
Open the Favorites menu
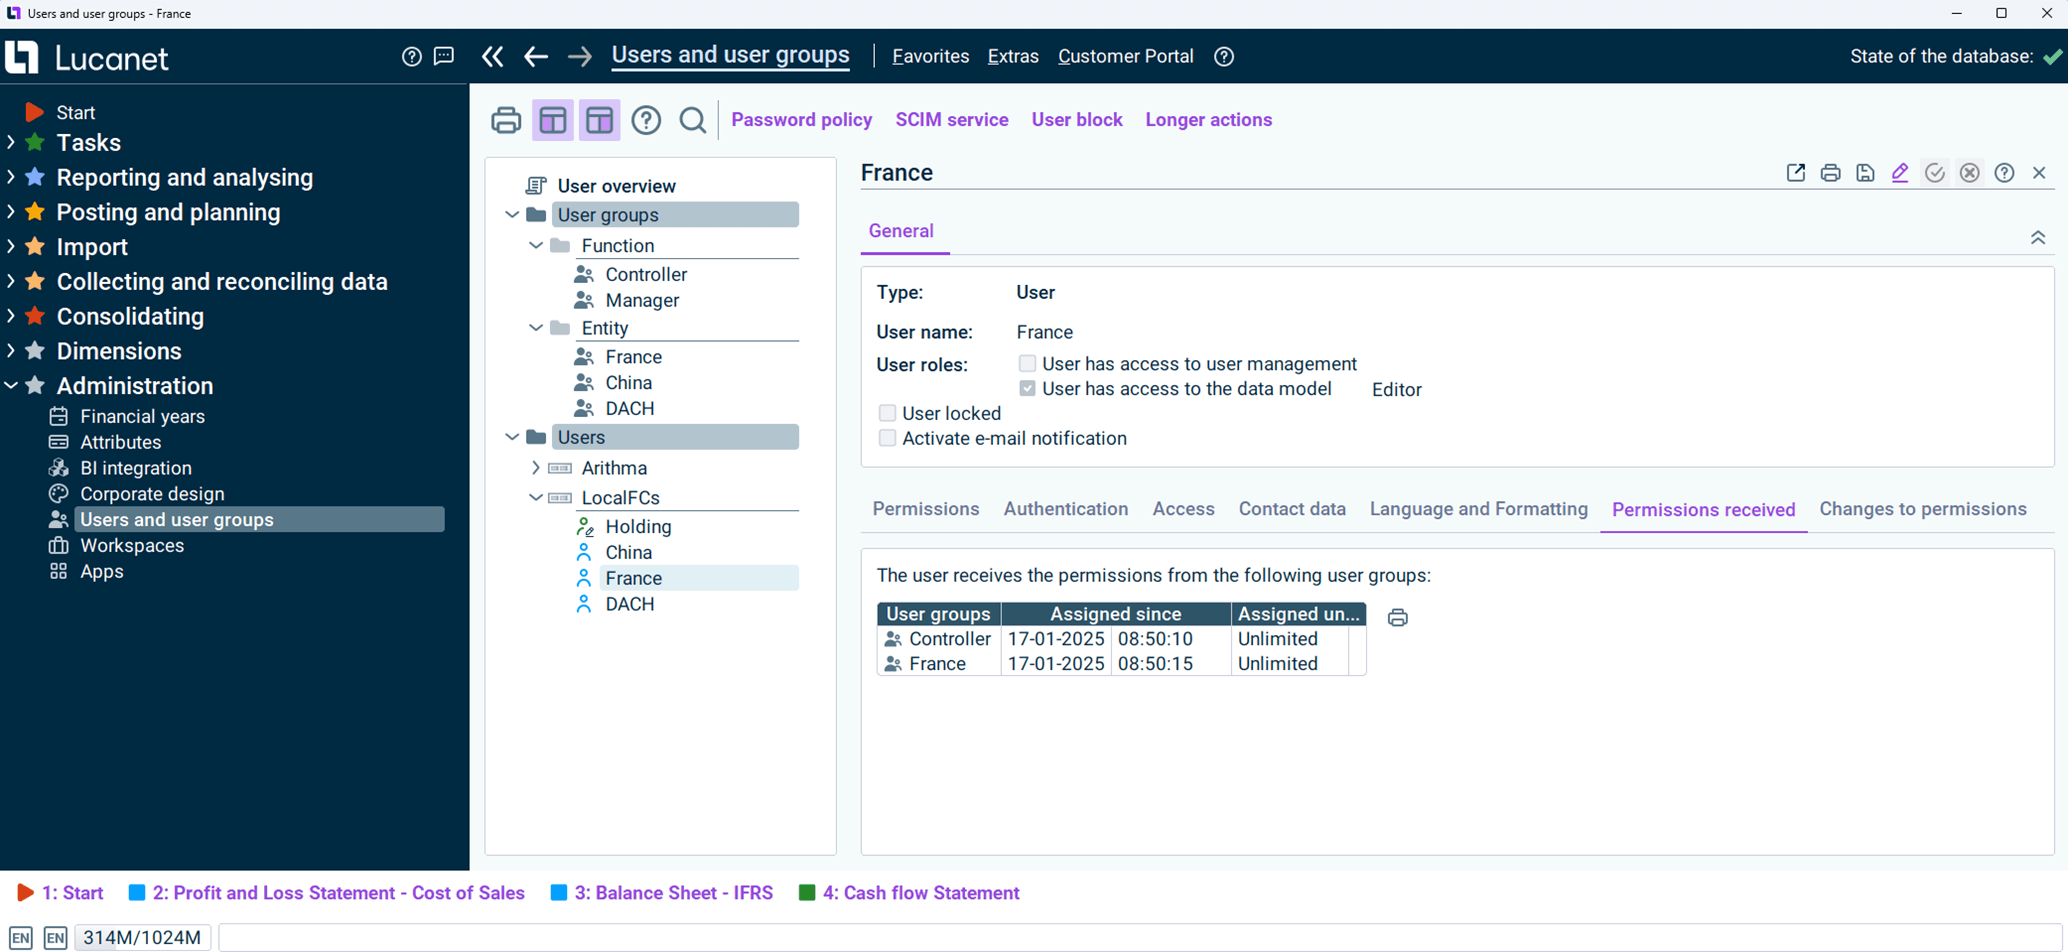tap(930, 57)
